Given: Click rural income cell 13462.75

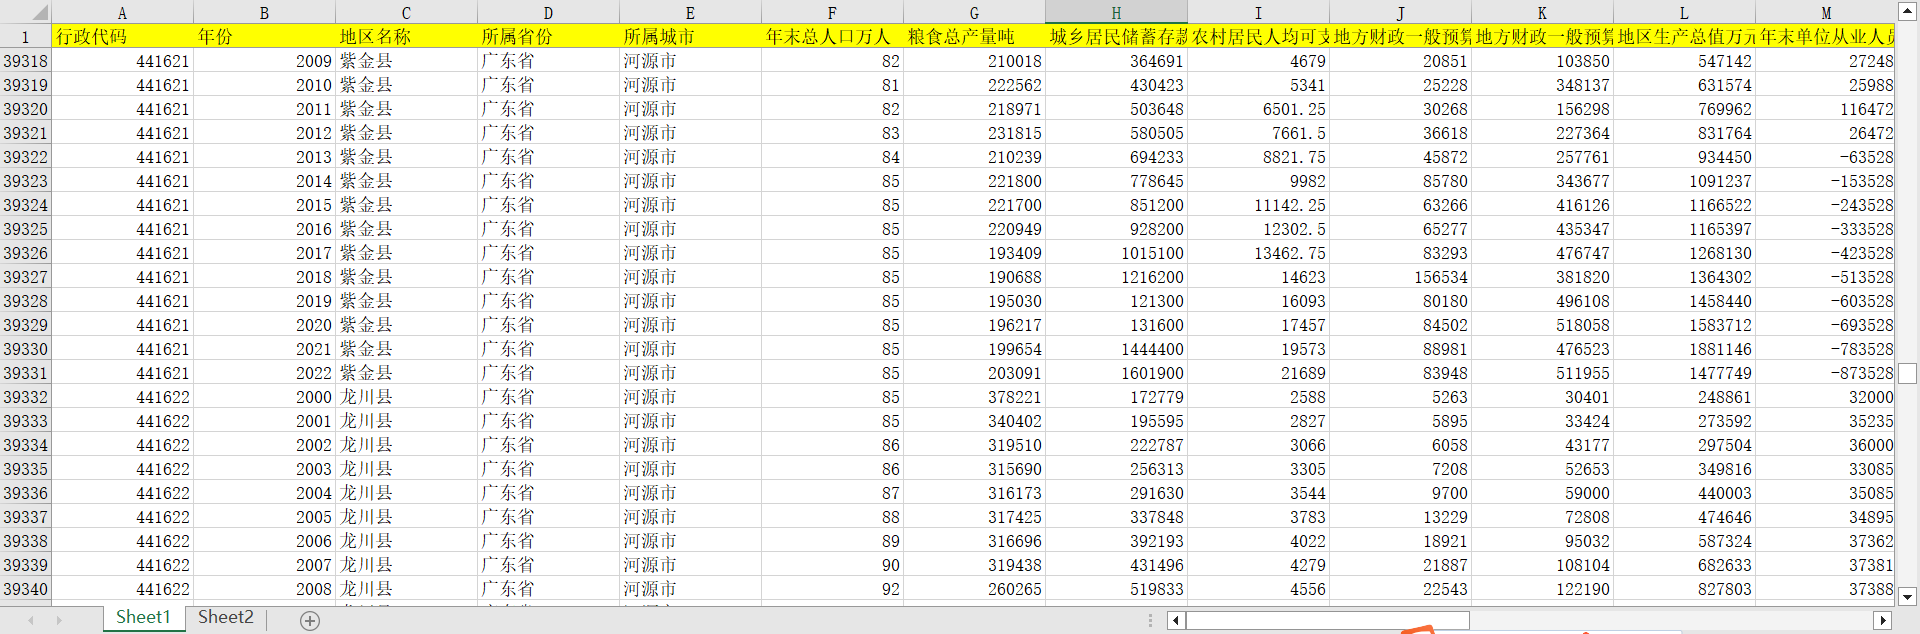Looking at the screenshot, I should (x=1258, y=253).
